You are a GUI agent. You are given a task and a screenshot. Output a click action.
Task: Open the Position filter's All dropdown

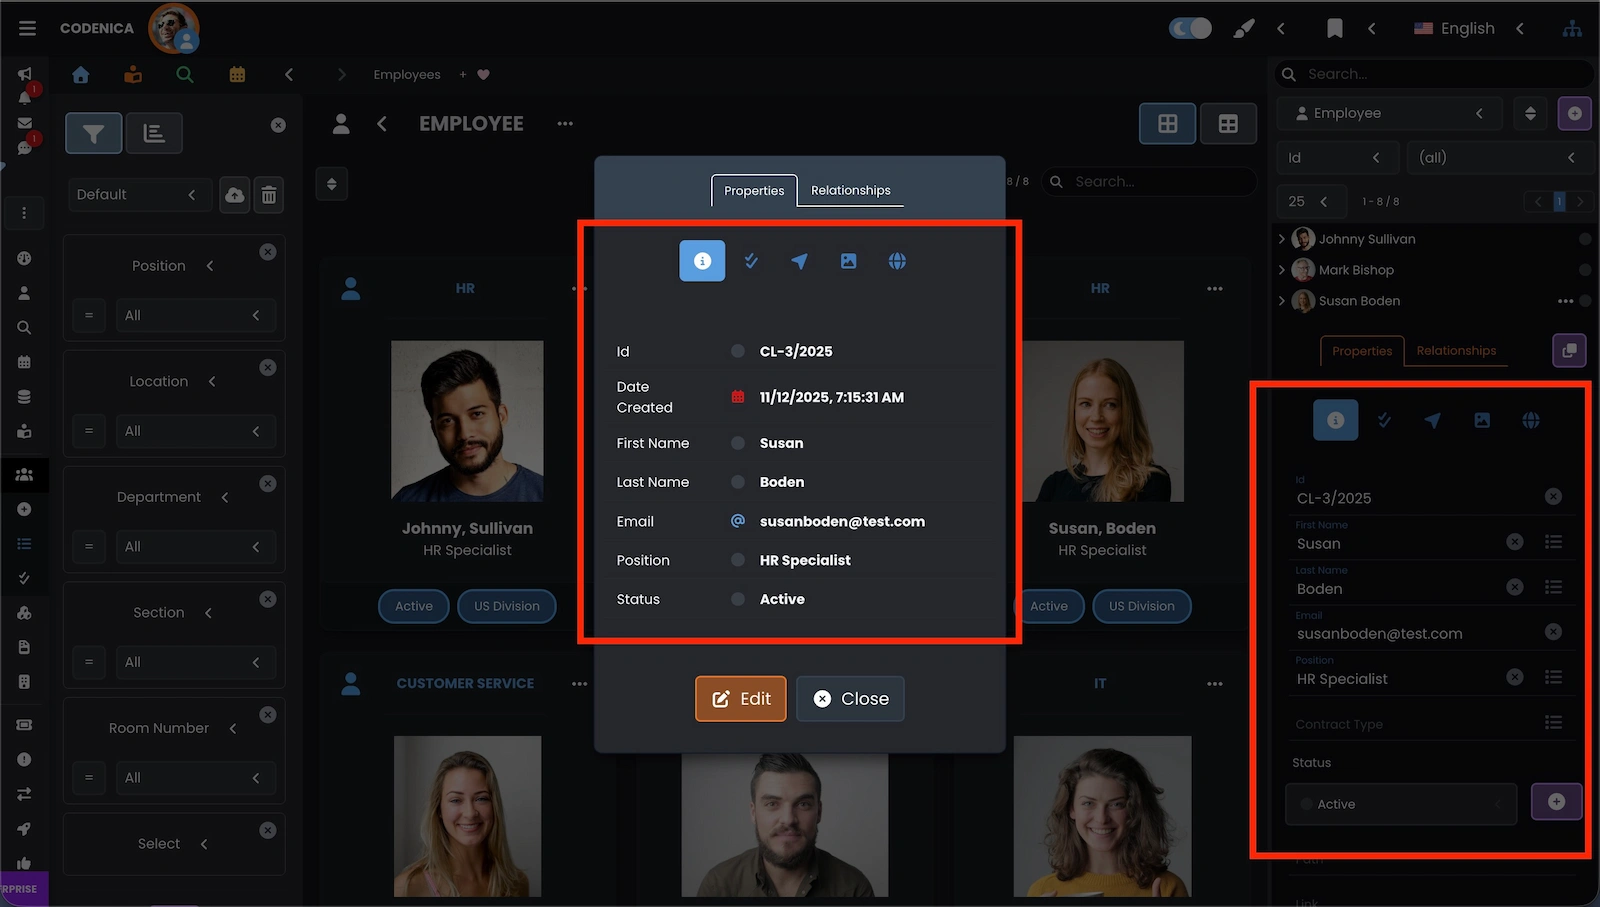pos(196,315)
